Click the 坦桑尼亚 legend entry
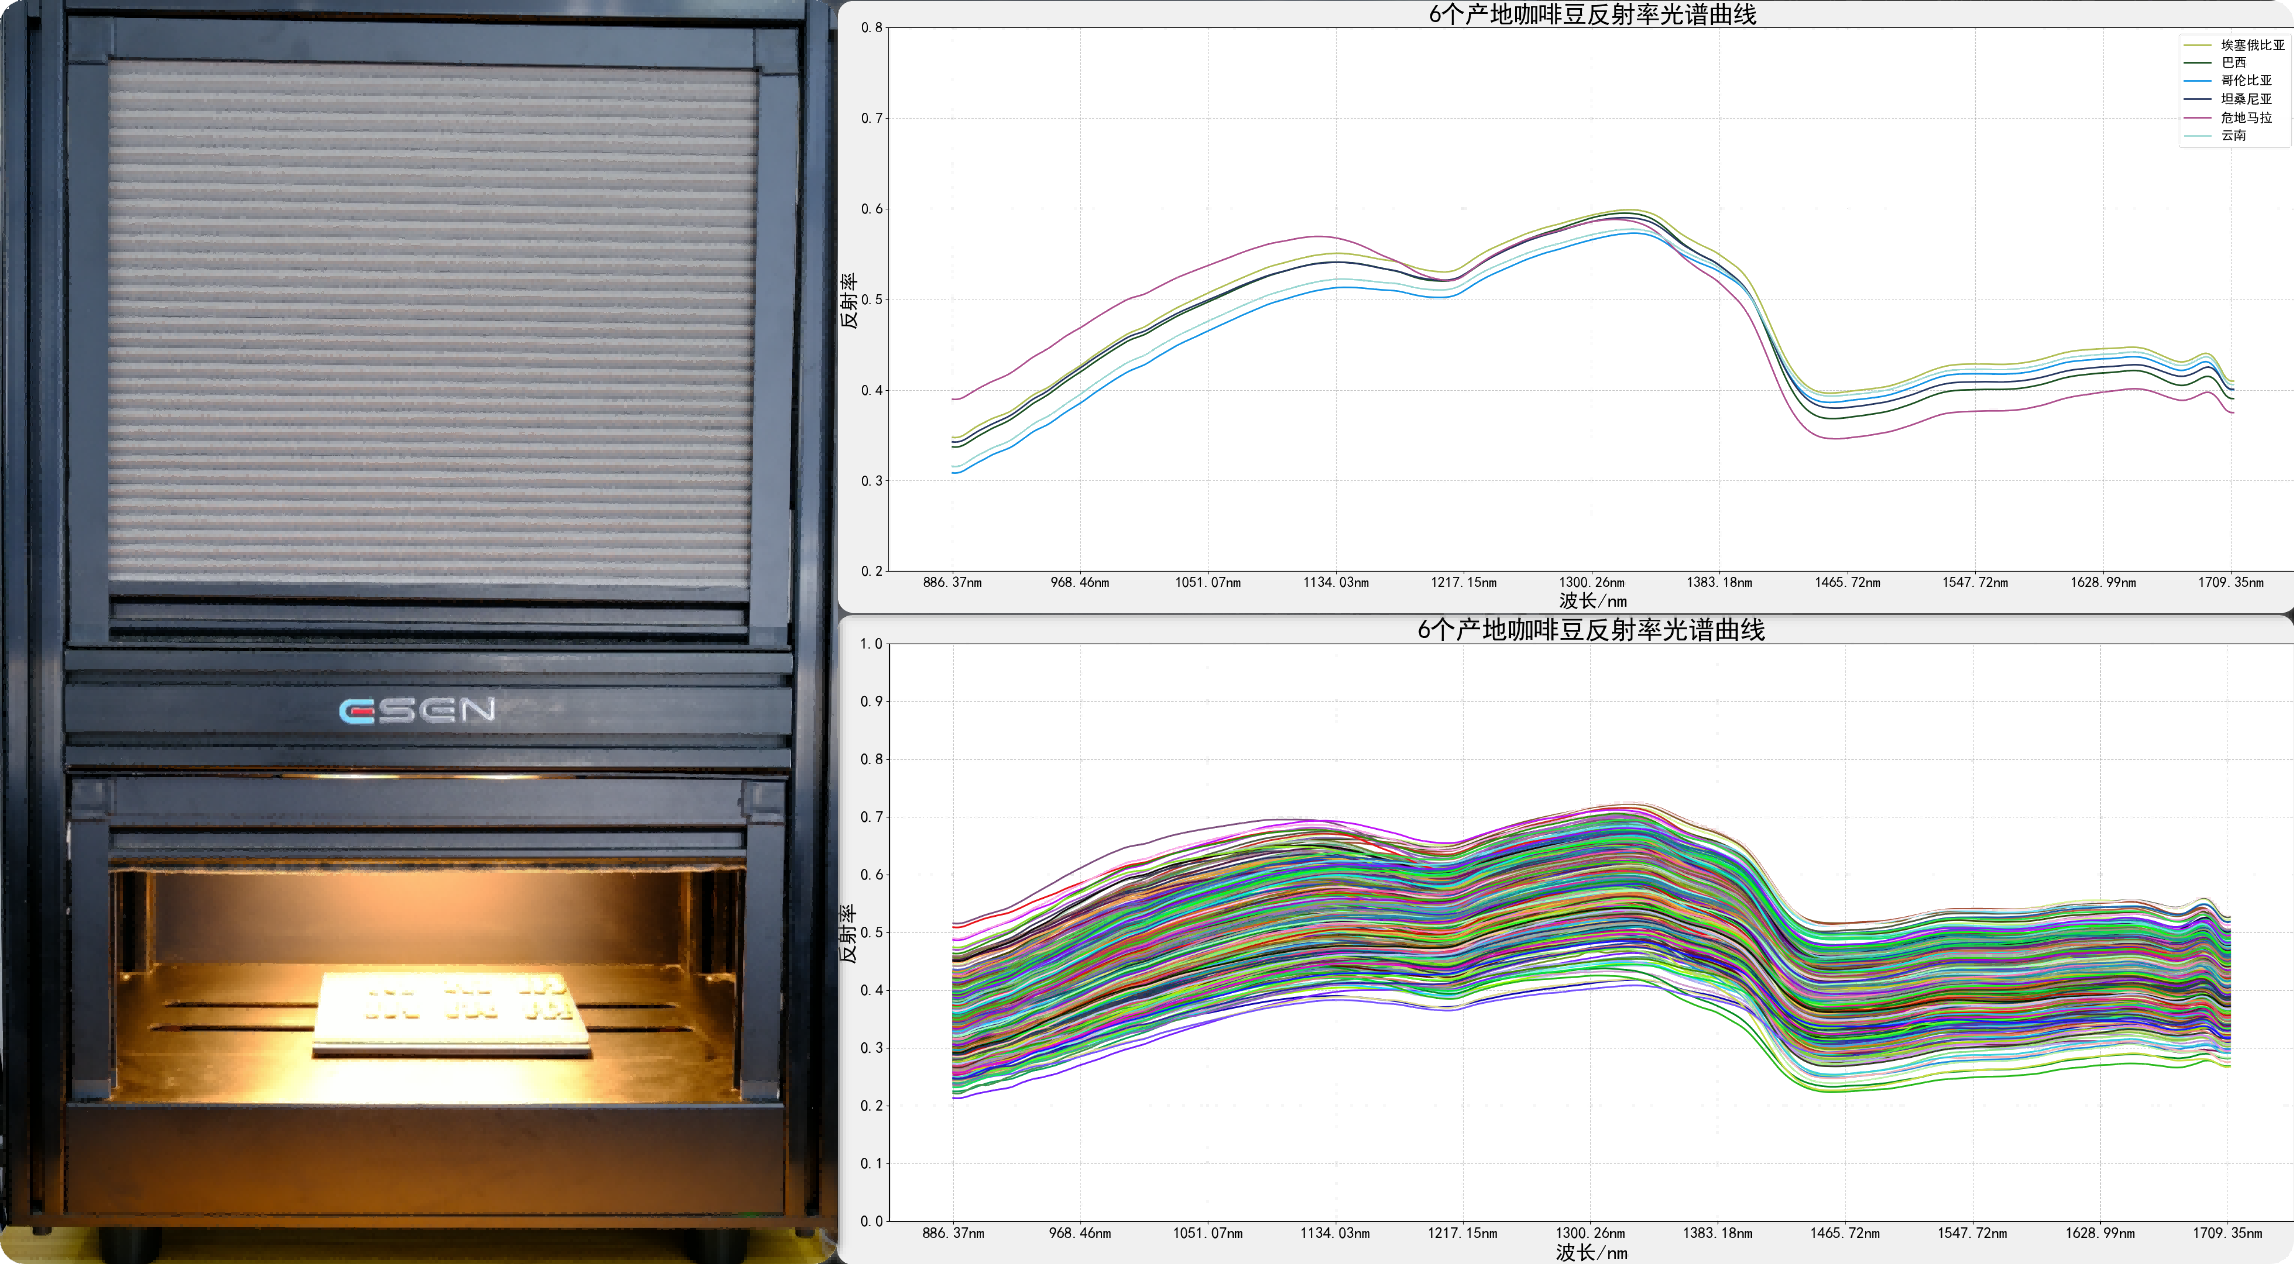Image resolution: width=2294 pixels, height=1264 pixels. (2246, 99)
